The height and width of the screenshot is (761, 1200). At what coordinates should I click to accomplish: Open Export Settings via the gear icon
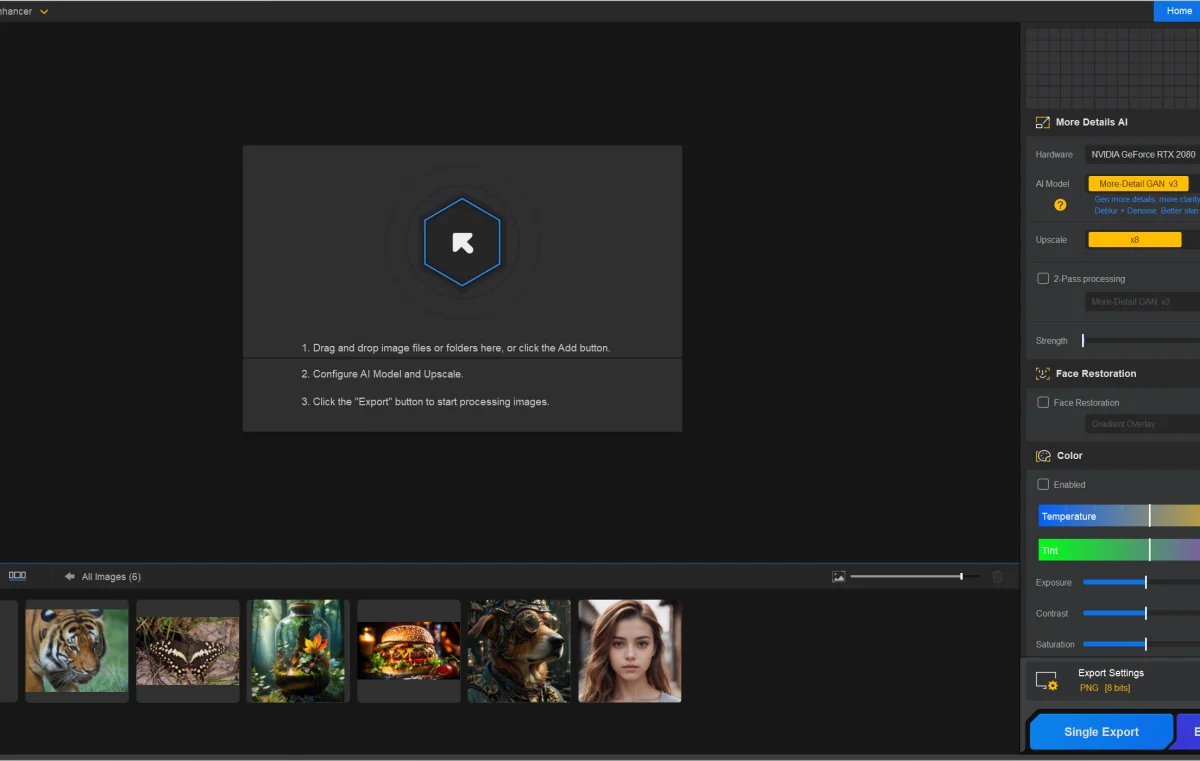[x=1046, y=681]
